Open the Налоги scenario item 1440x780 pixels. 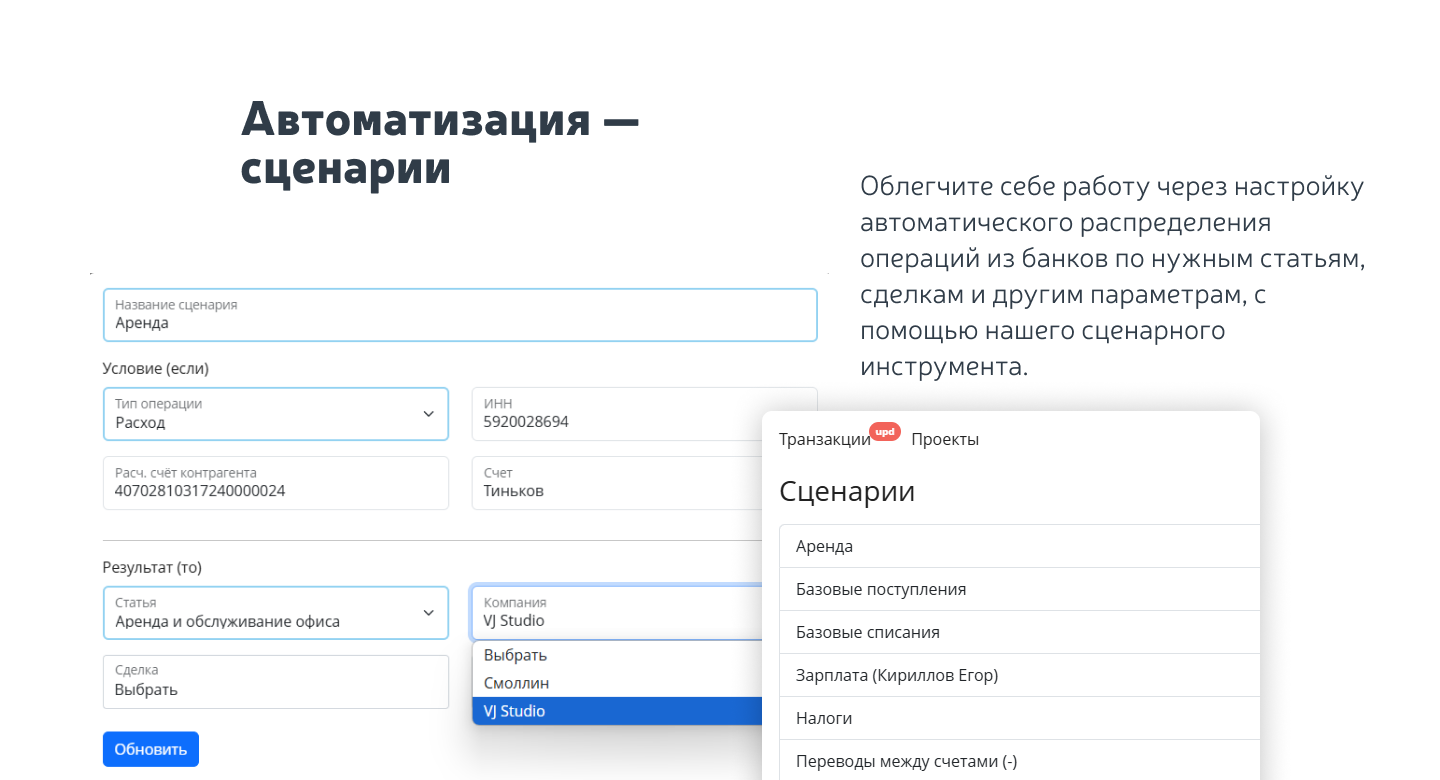pyautogui.click(x=1018, y=718)
